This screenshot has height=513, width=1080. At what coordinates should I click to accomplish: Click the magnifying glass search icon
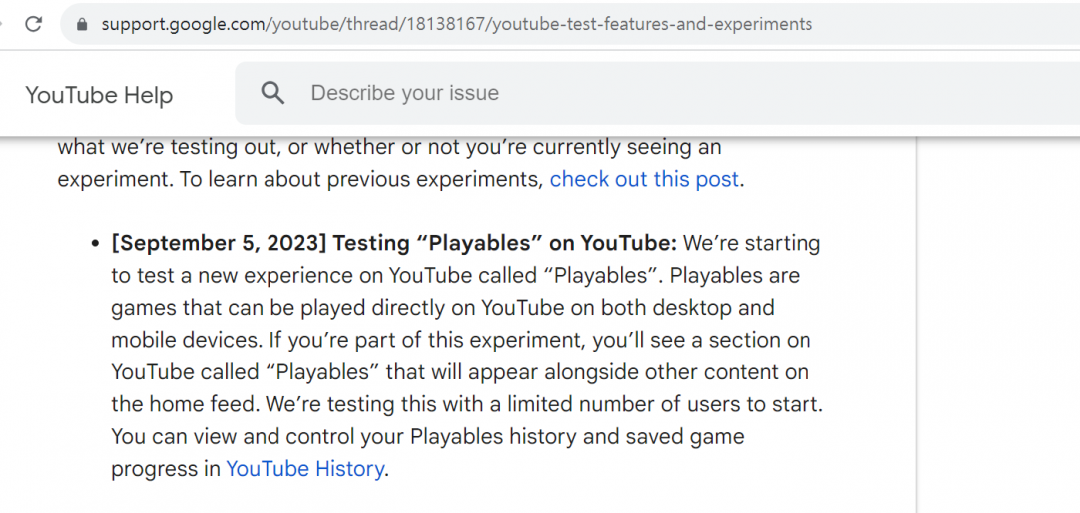click(x=272, y=93)
